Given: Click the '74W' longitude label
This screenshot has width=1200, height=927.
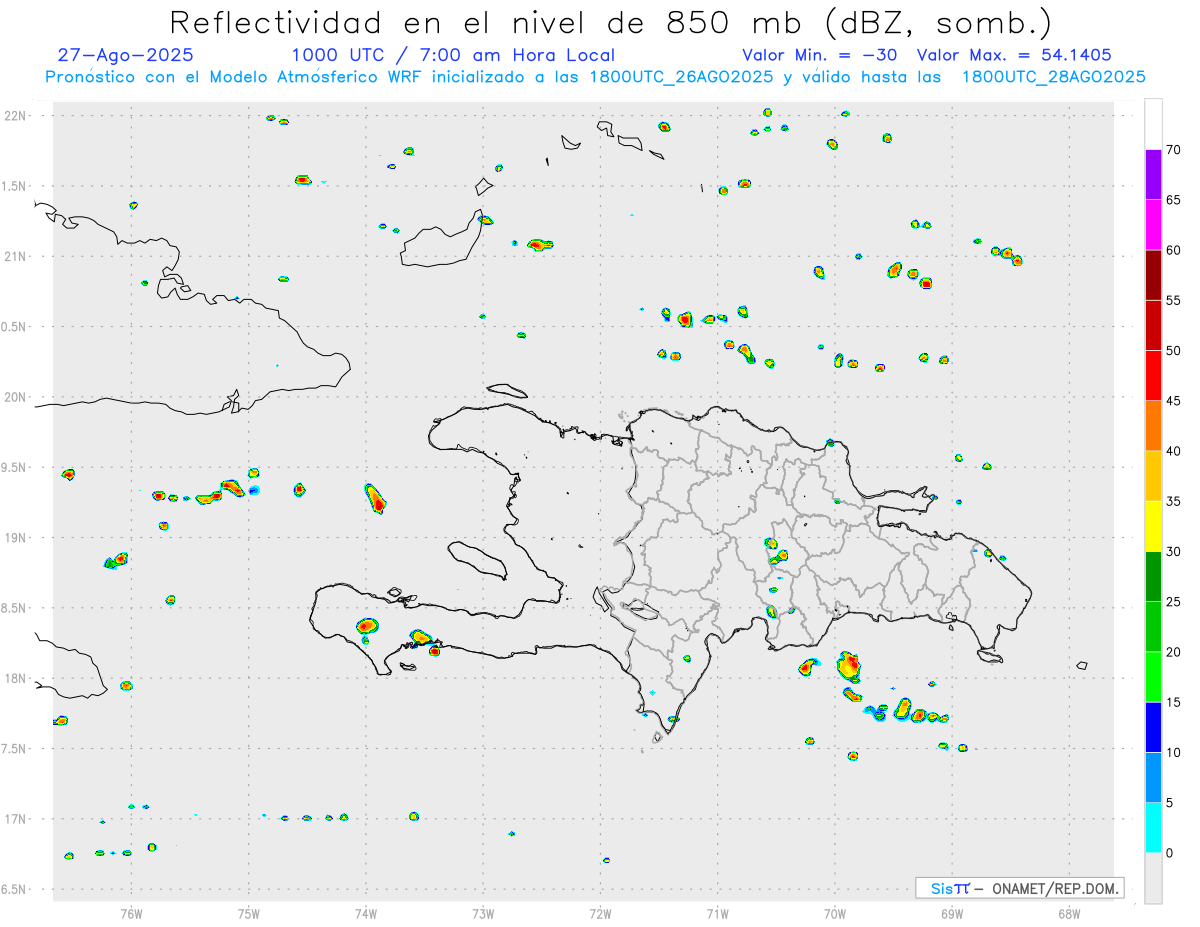Looking at the screenshot, I should click(x=366, y=913).
